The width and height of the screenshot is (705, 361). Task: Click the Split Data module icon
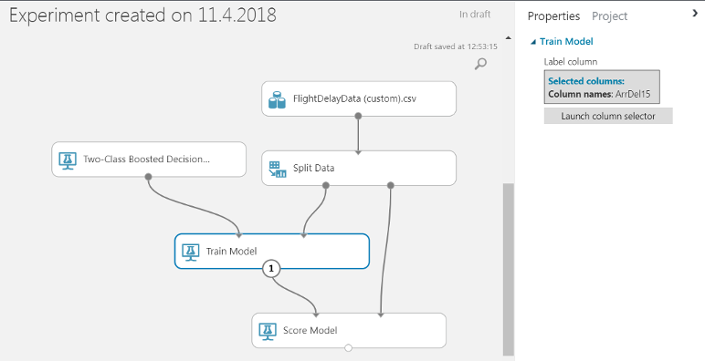point(277,169)
